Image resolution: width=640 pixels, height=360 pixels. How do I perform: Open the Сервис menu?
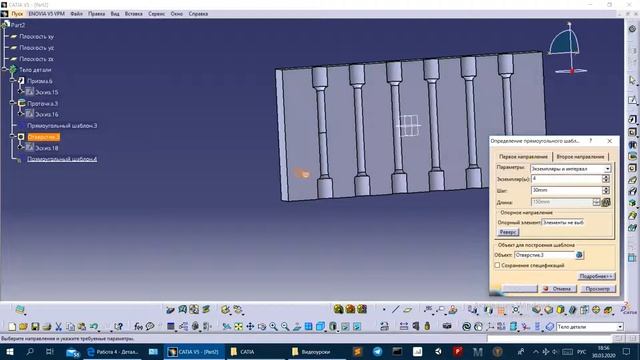coord(156,14)
